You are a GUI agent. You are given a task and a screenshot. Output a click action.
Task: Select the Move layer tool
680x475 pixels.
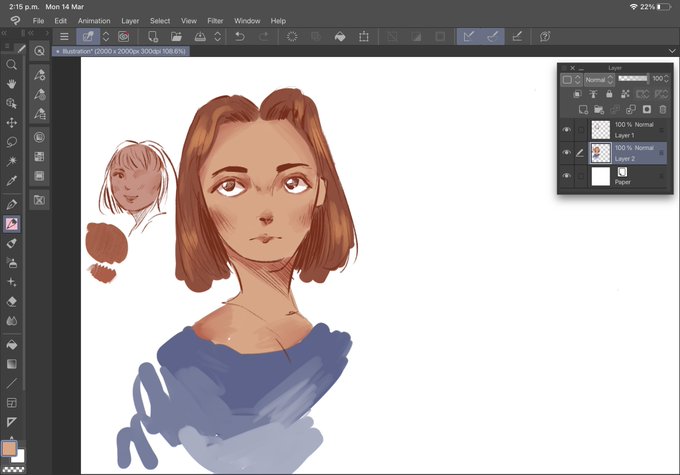pos(12,123)
